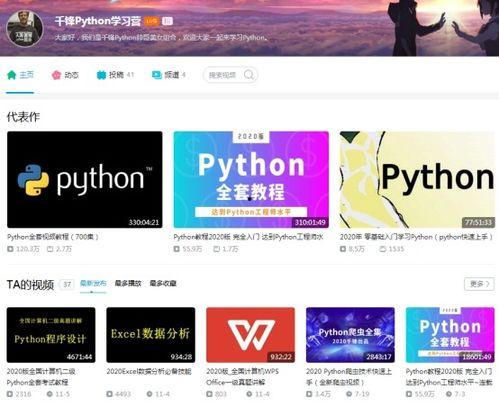The image size is (499, 407).
Task: Open the yellow Python 零基础入门 video thumbnail
Action: [x=417, y=180]
